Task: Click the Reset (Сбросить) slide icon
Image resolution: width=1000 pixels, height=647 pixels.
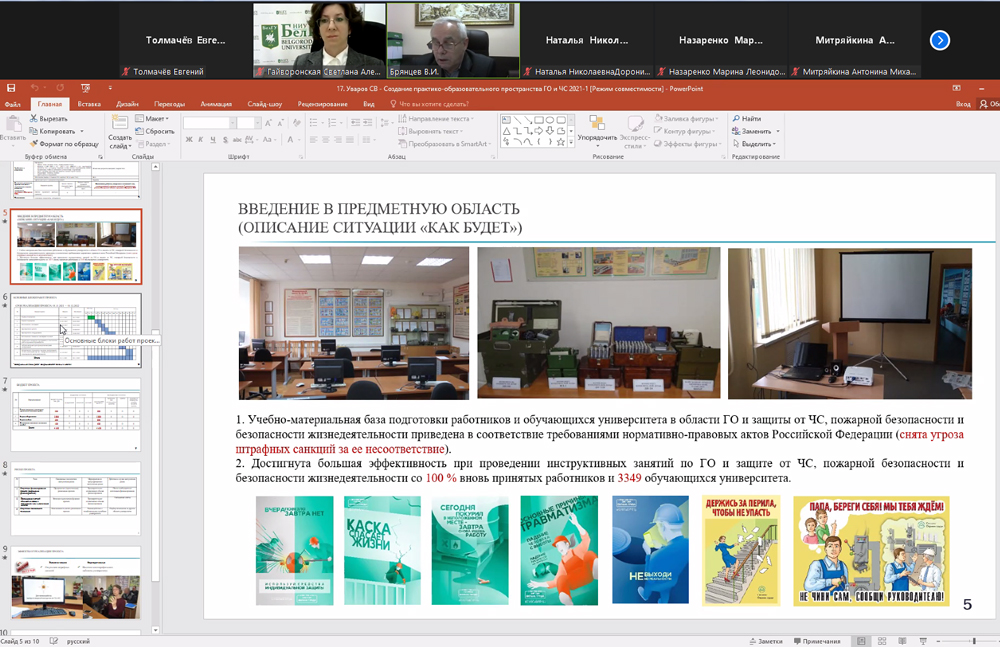Action: 139,131
